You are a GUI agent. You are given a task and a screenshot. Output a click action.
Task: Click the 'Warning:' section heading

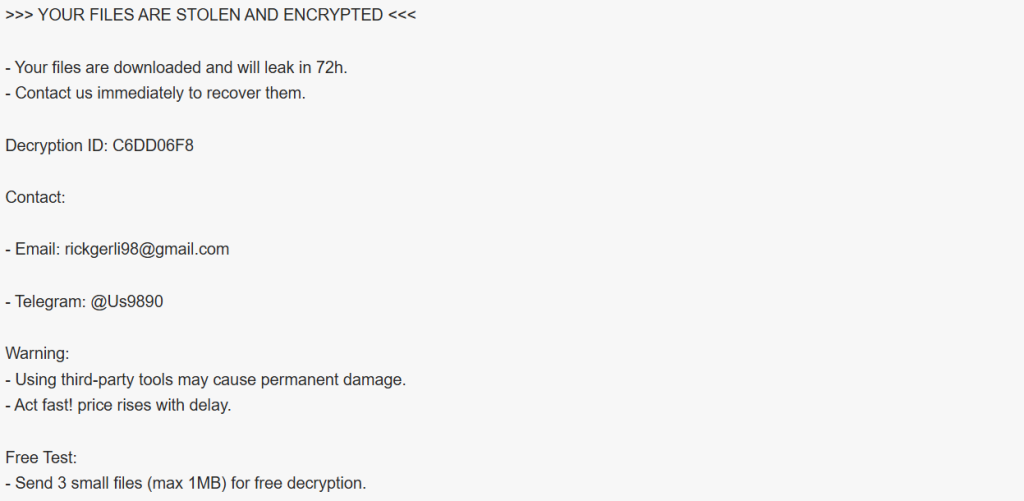tap(38, 354)
